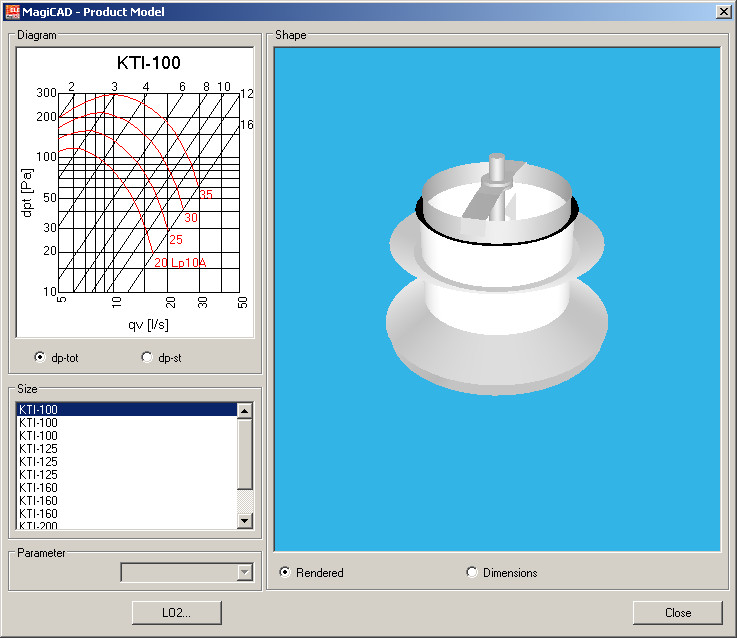Click the Size list scroll-up arrow
Screen dimensions: 737x638
click(x=244, y=411)
